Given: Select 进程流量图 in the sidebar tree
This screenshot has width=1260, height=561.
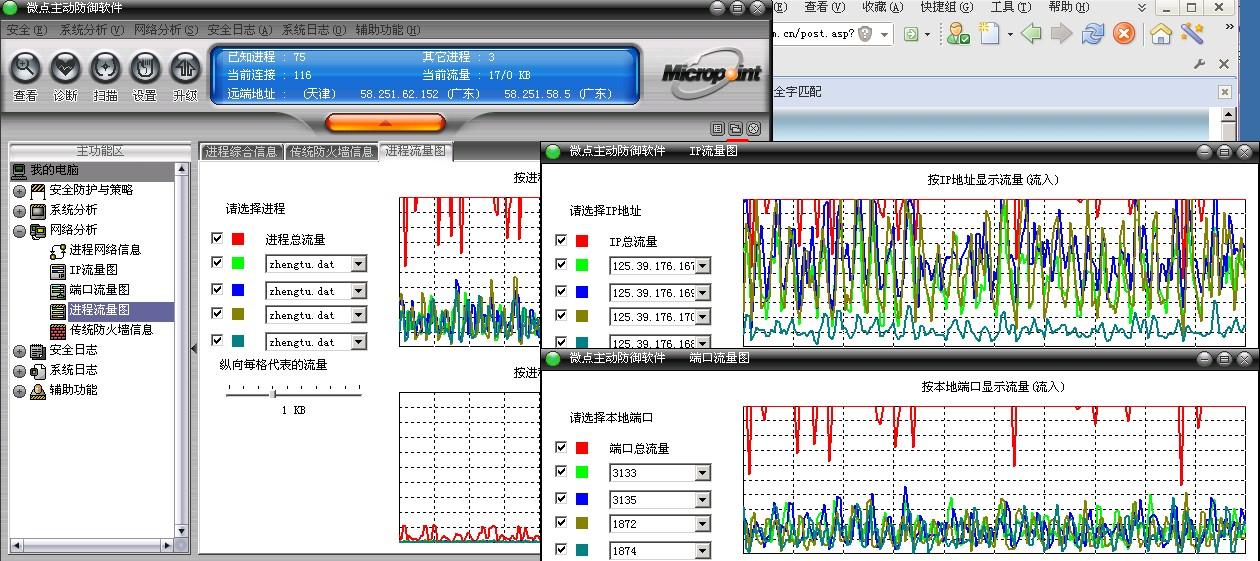Looking at the screenshot, I should click(99, 310).
